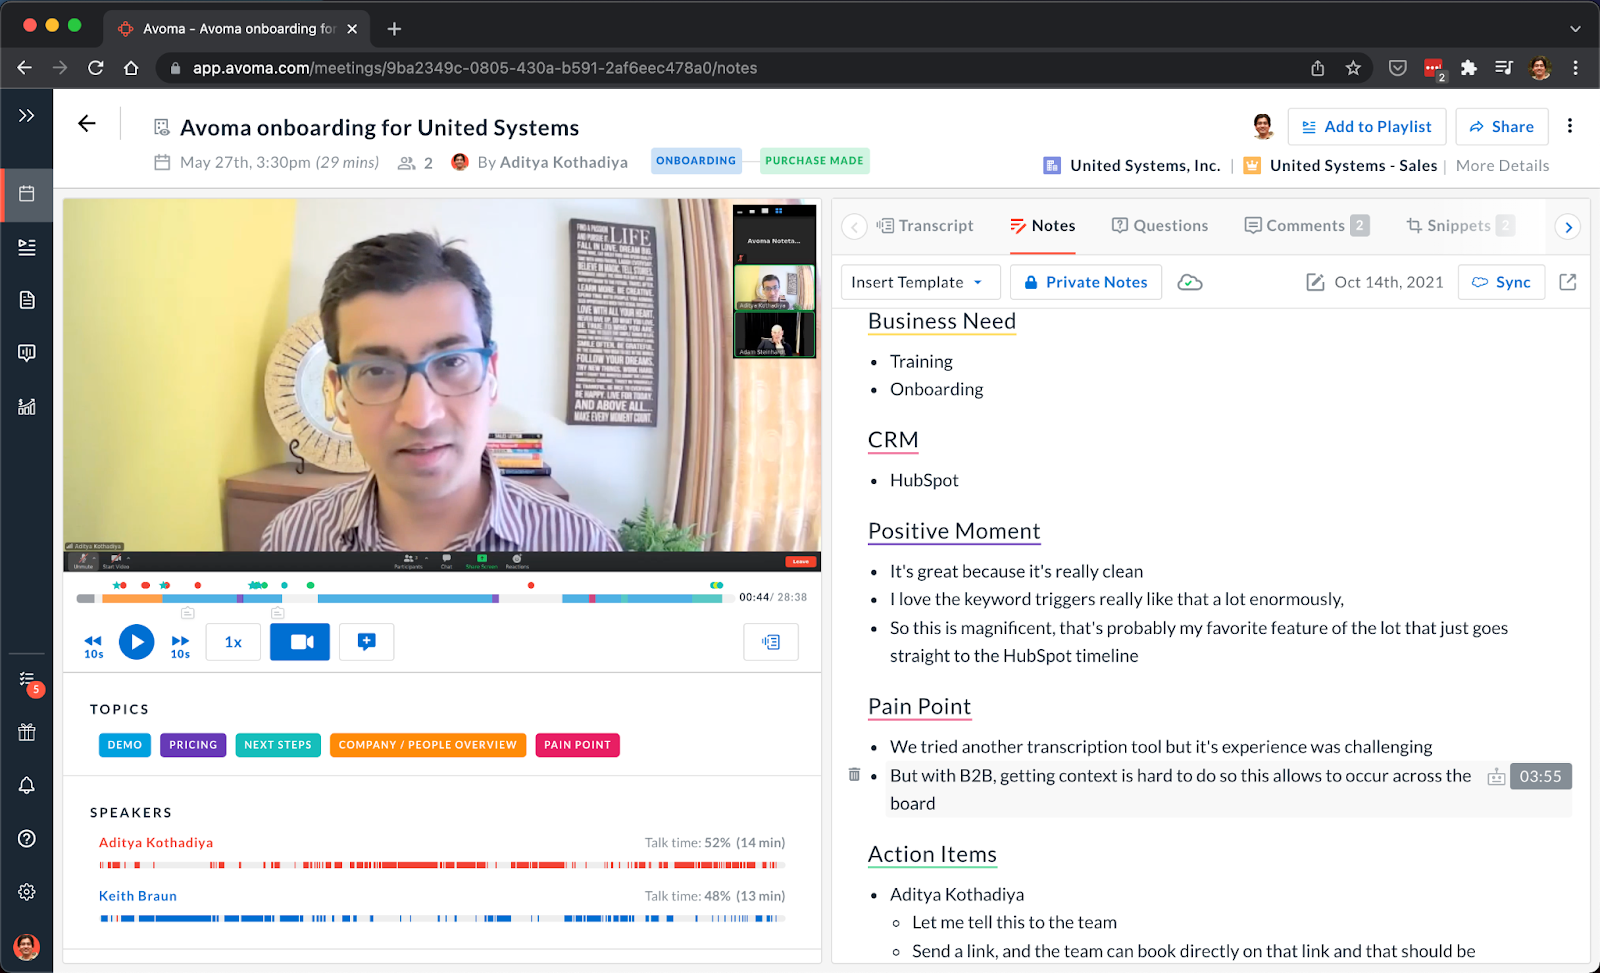Click the bot icon beside 03:55

click(1496, 777)
